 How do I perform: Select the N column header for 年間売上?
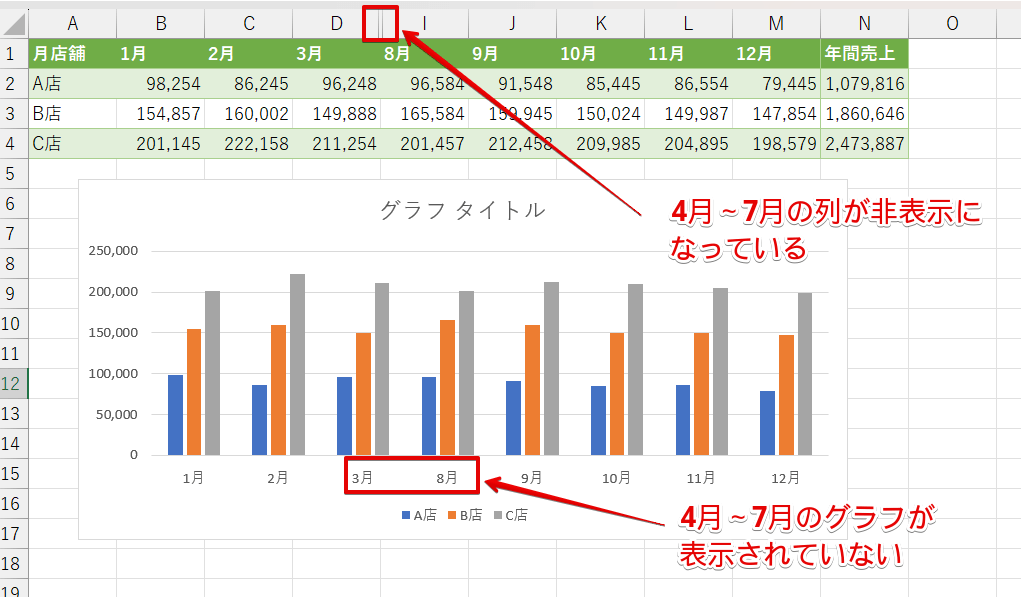click(x=864, y=22)
